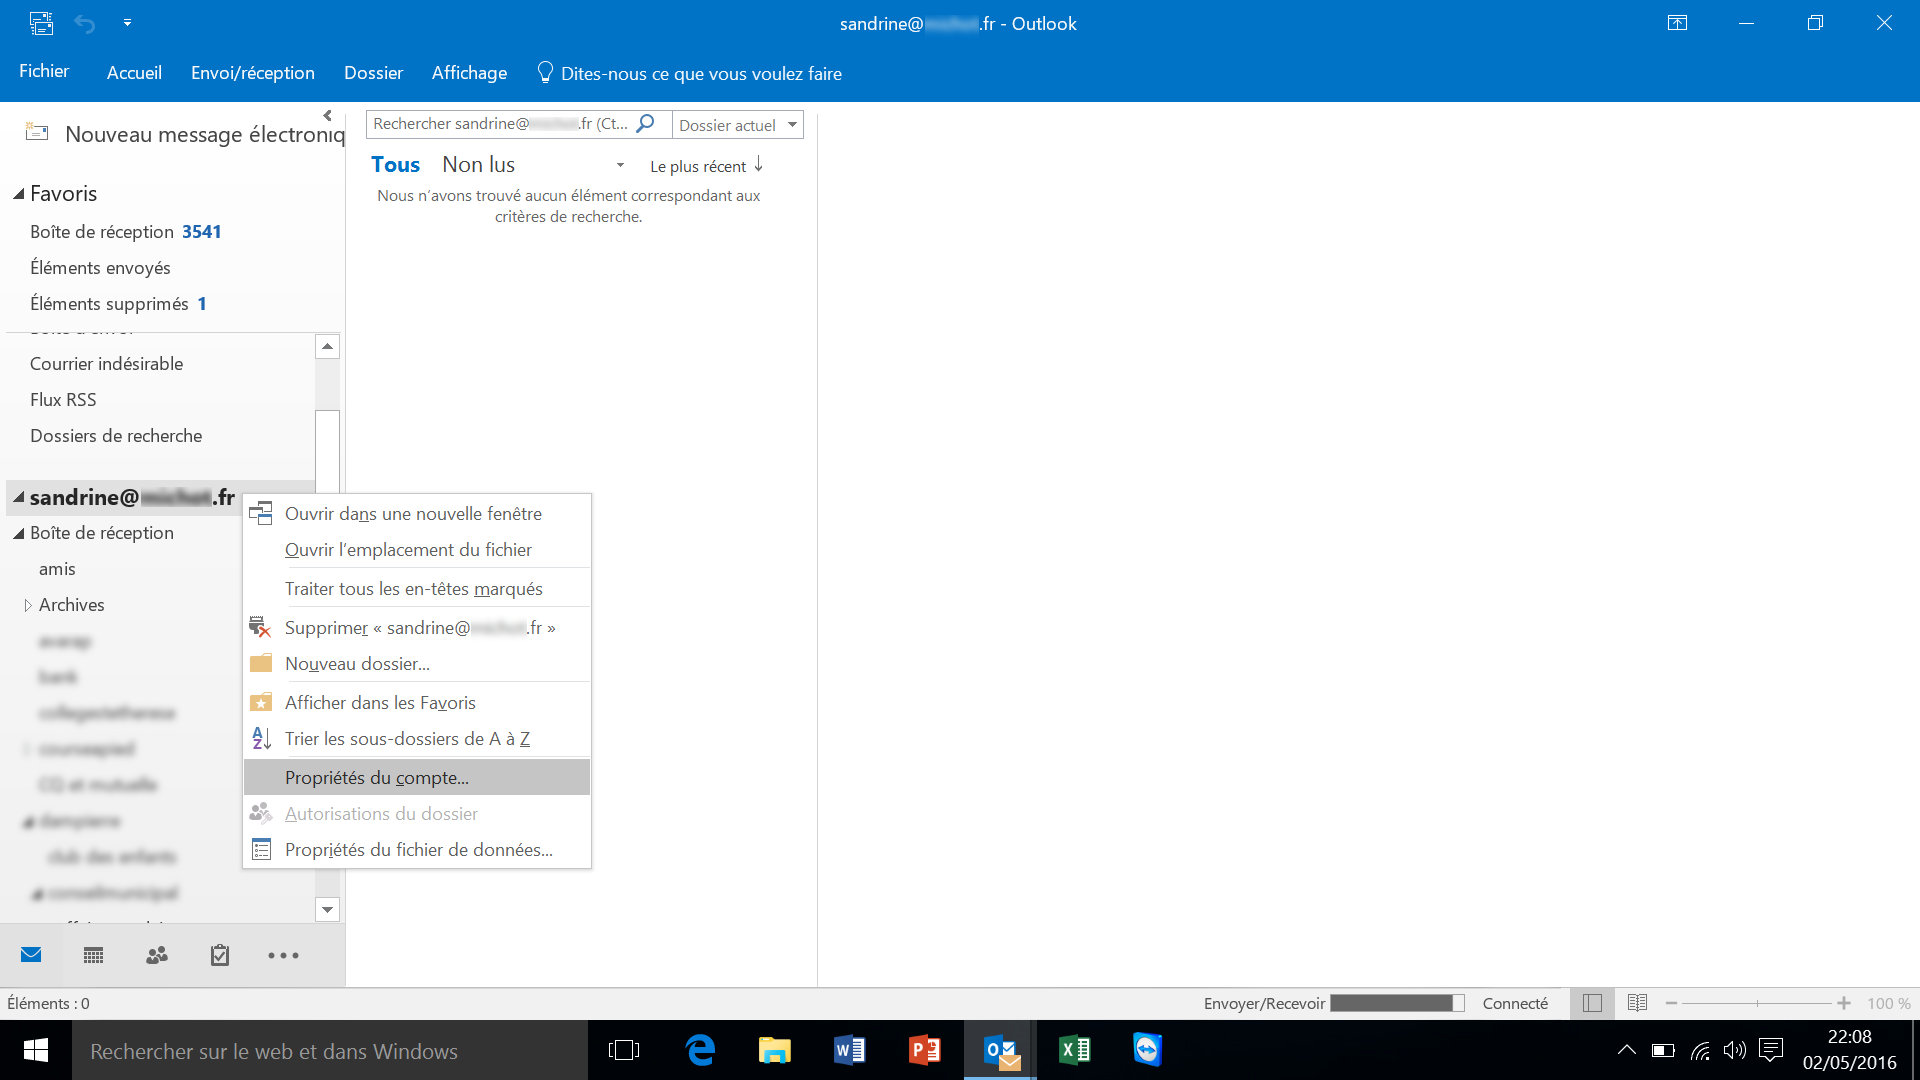Click the Rechercher sandrine@ search field
1920x1080 pixels.
coord(500,124)
